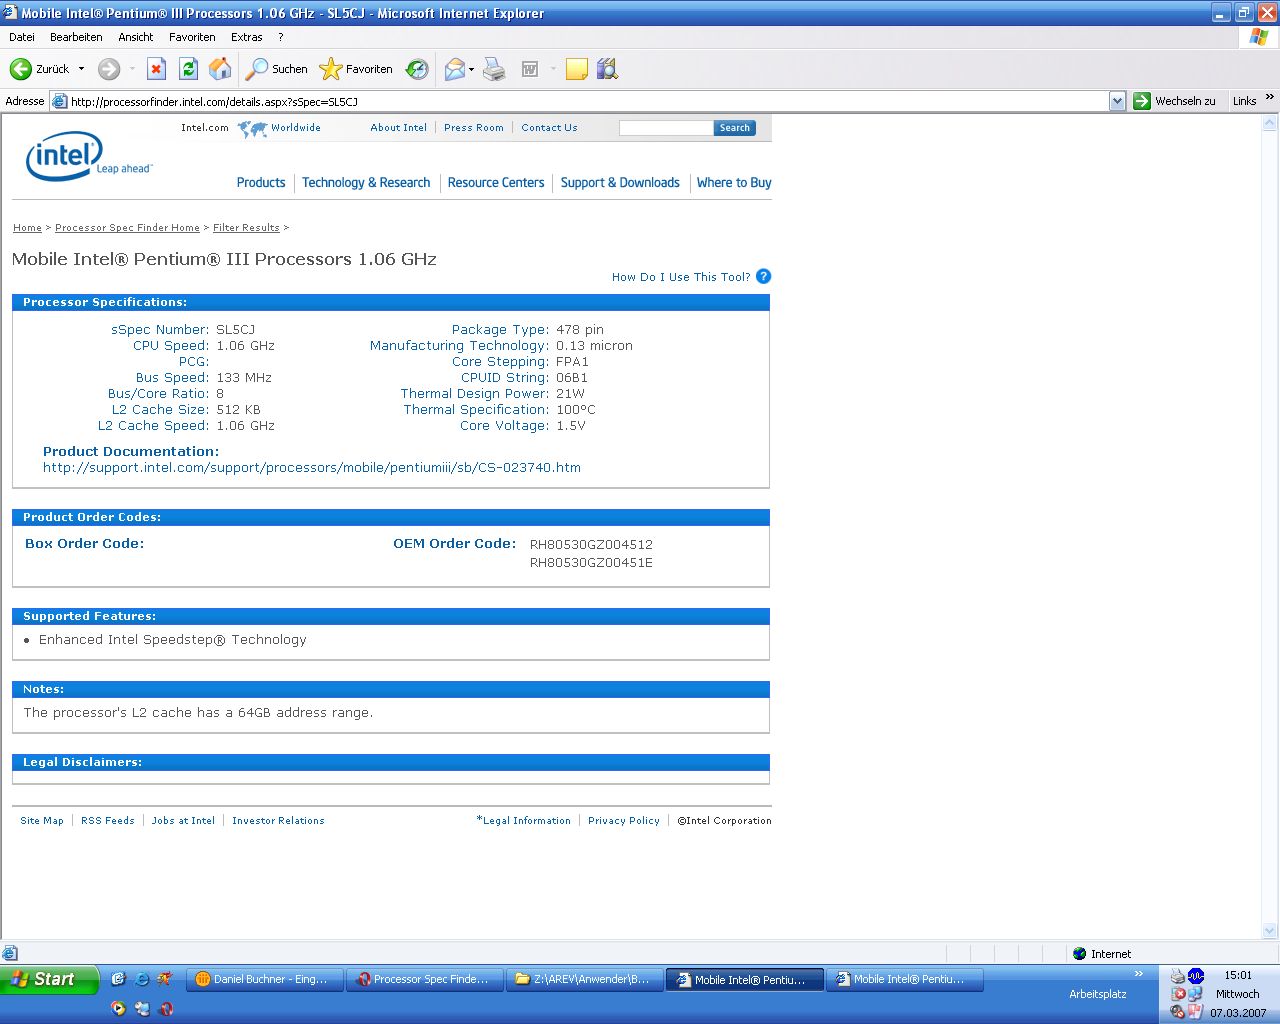The height and width of the screenshot is (1024, 1280).
Task: Click the scrollbar down arrow
Action: tap(1270, 931)
